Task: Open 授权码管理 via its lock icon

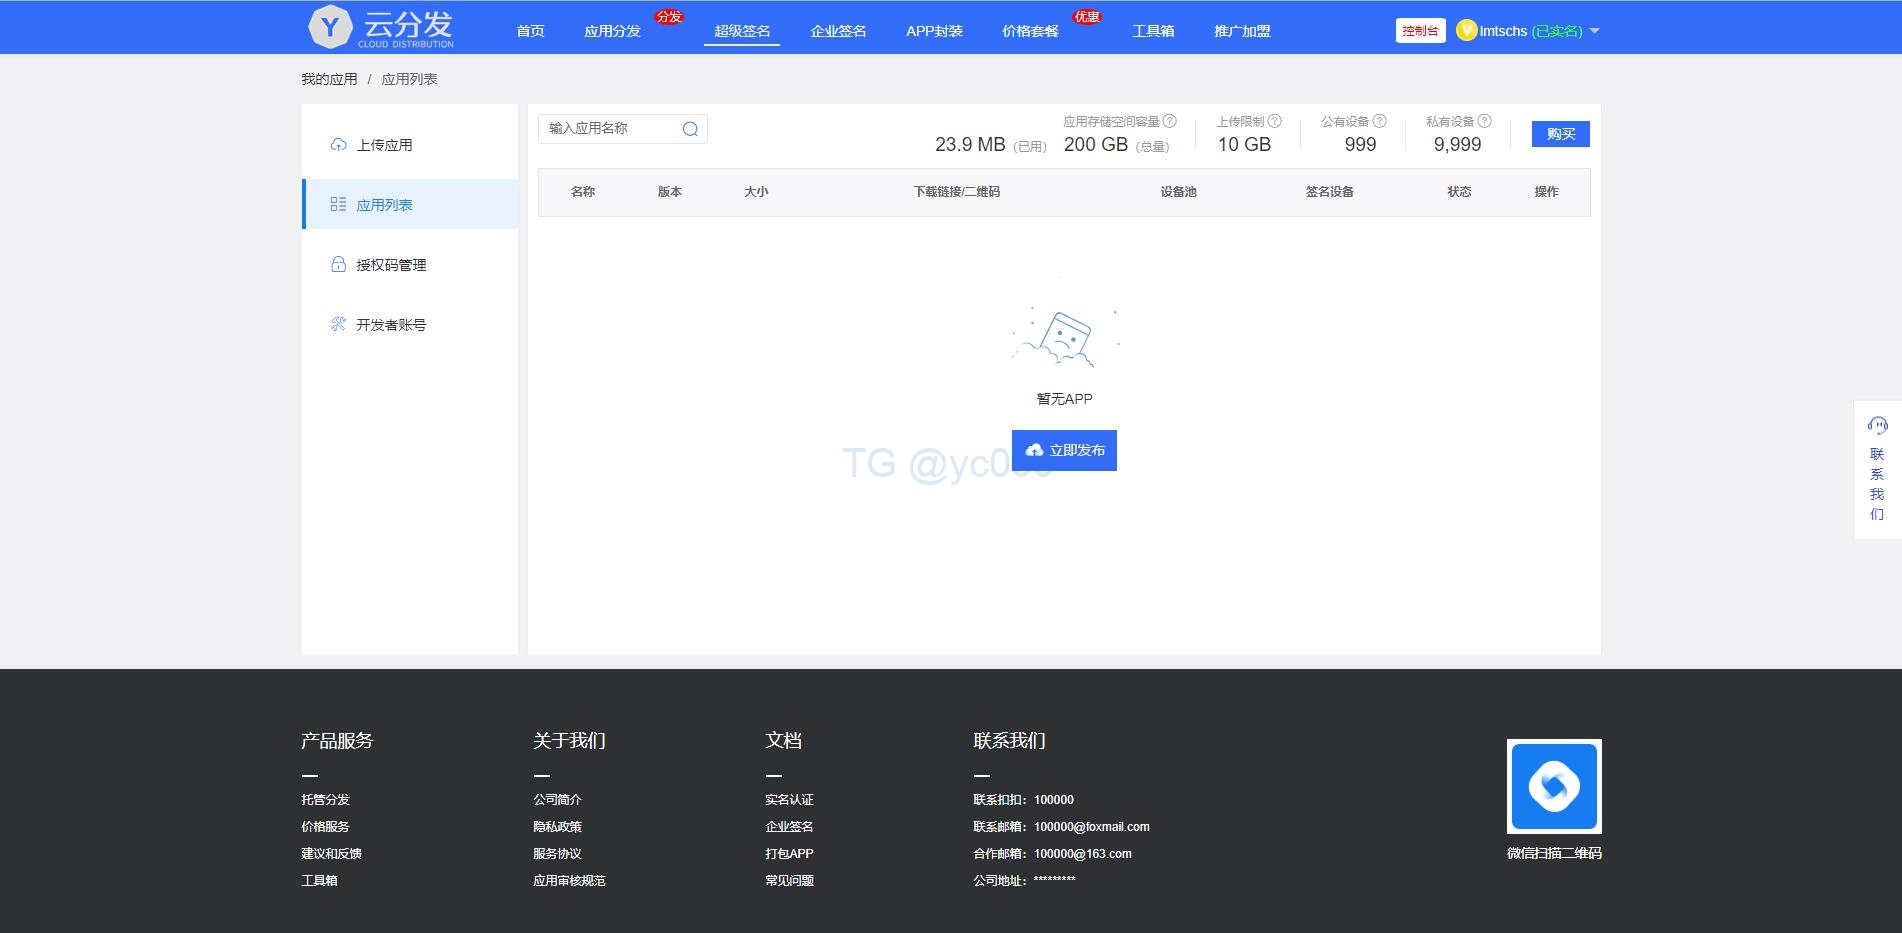Action: pos(337,264)
